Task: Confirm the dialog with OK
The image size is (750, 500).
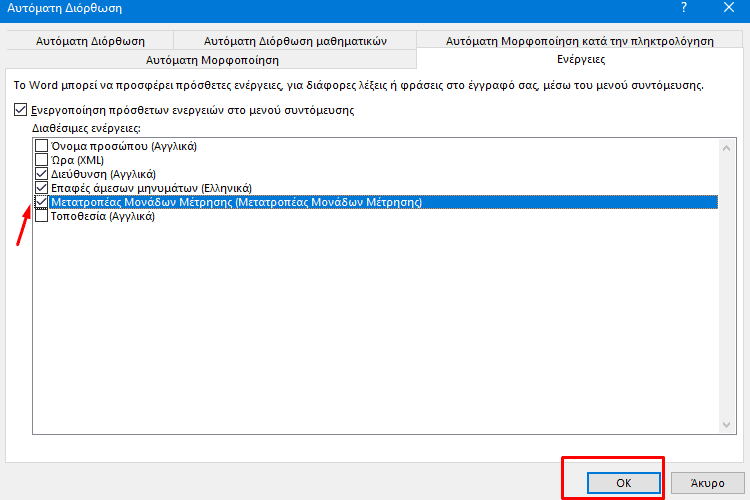Action: coord(623,483)
